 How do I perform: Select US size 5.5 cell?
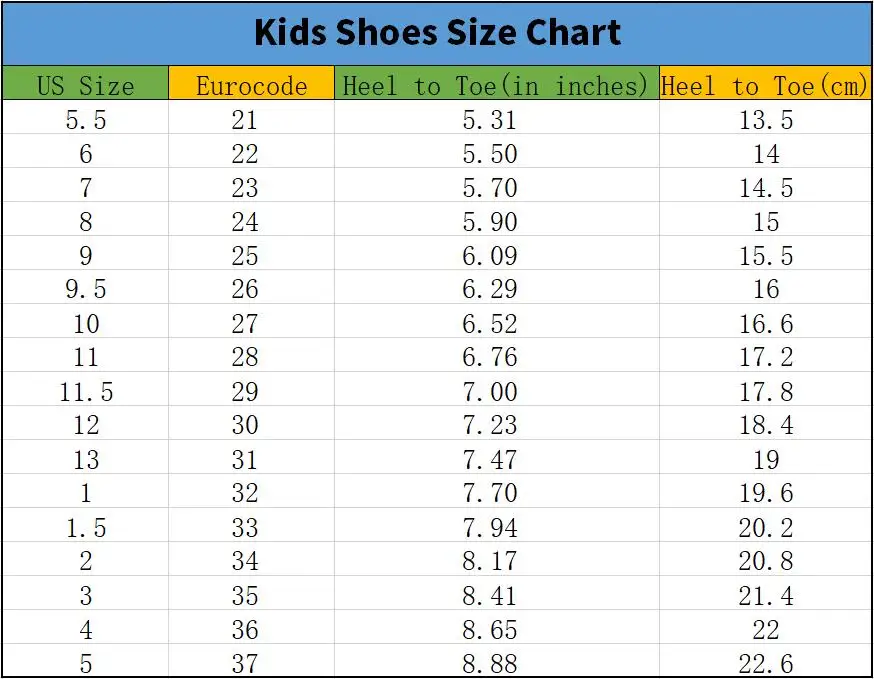pyautogui.click(x=85, y=120)
